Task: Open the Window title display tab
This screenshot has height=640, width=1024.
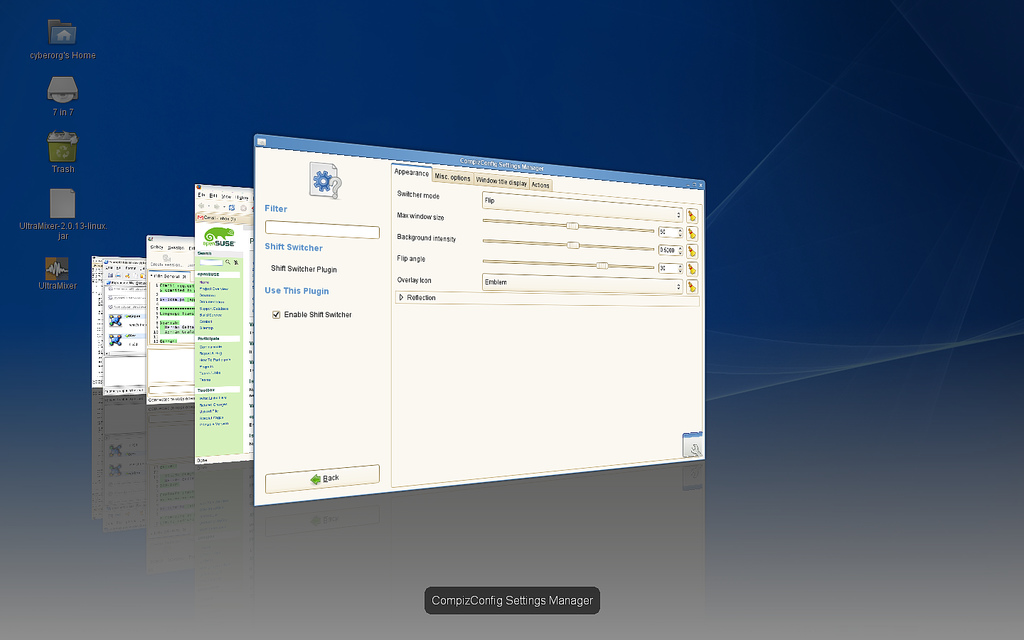Action: pyautogui.click(x=501, y=182)
